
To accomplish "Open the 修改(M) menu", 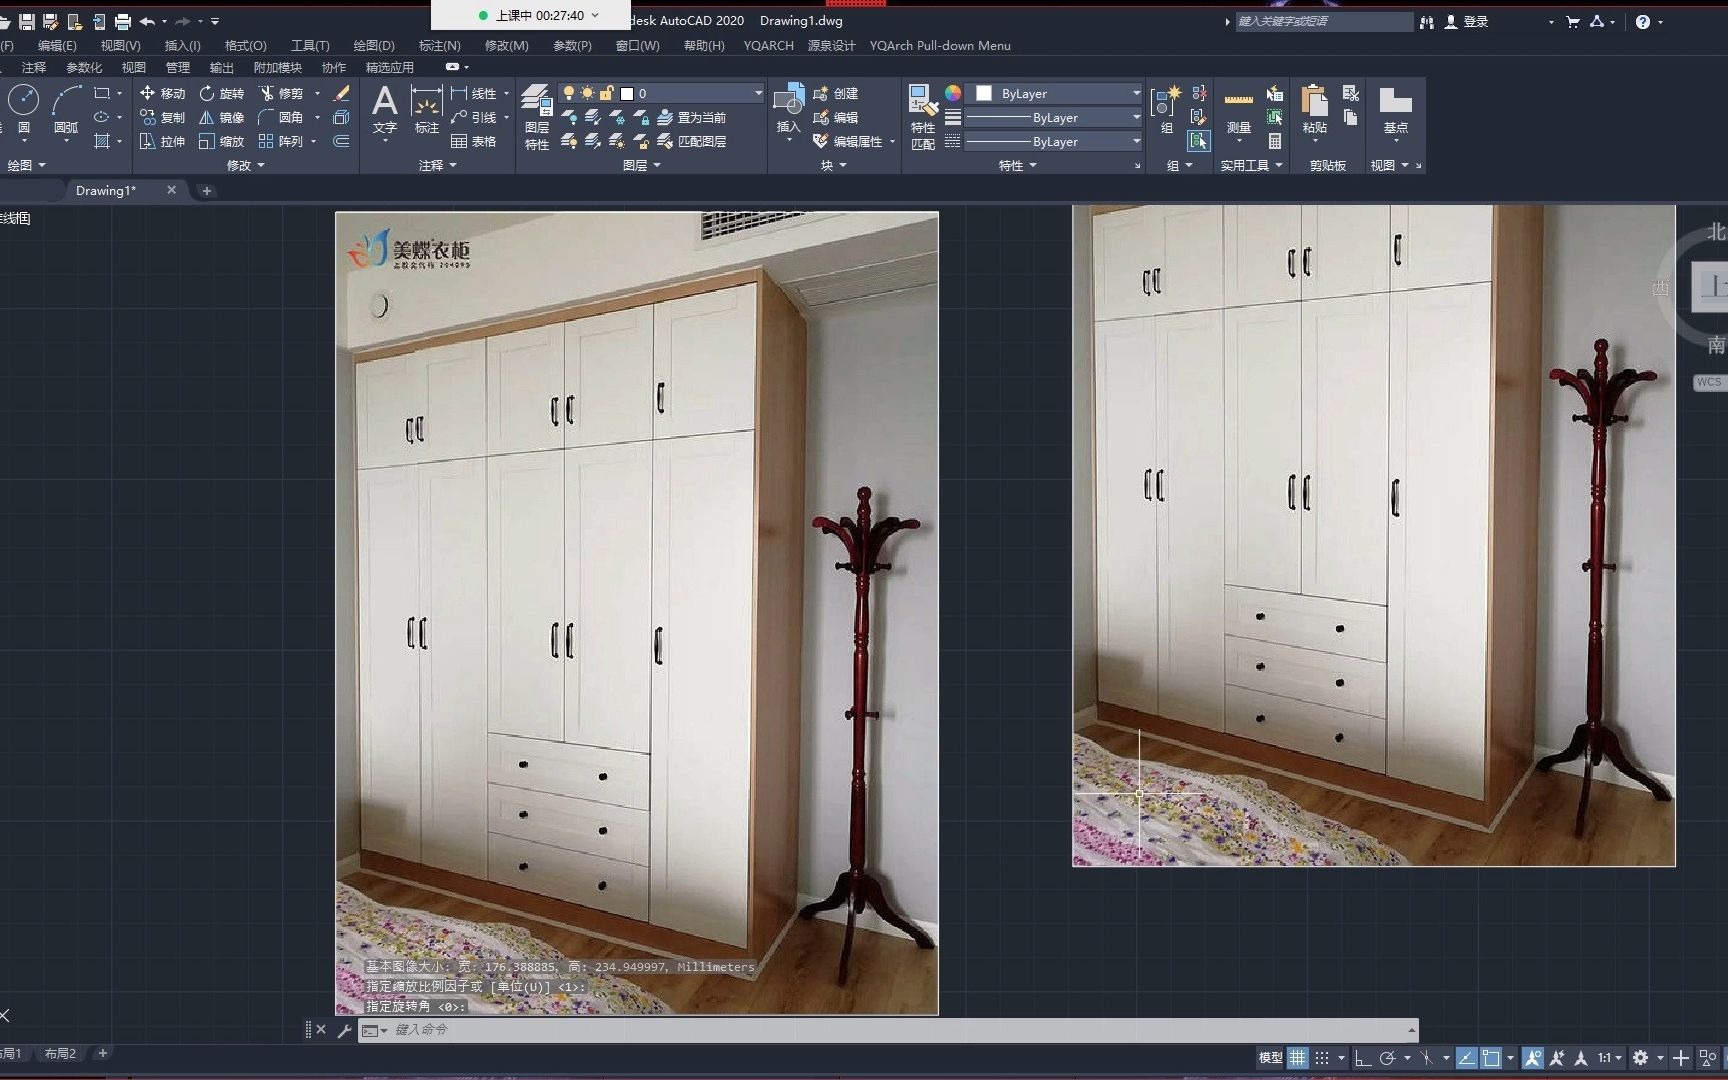I will tap(506, 45).
